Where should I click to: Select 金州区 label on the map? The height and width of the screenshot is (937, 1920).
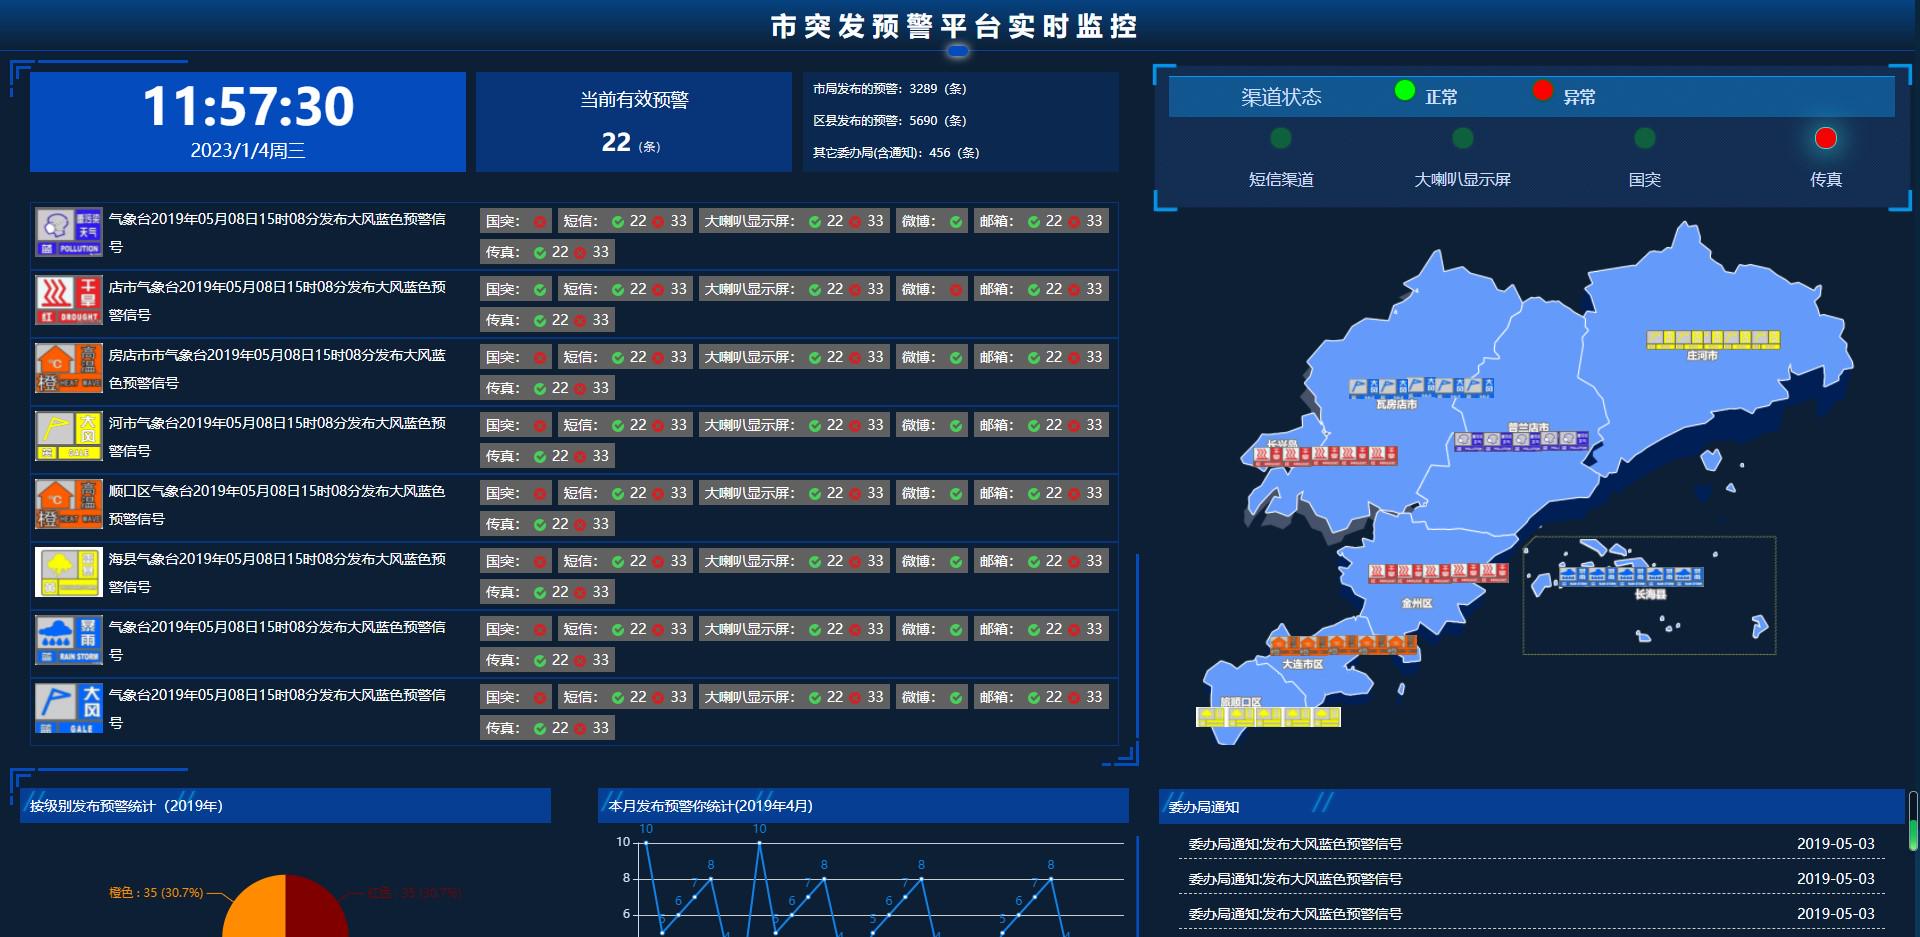coord(1417,603)
